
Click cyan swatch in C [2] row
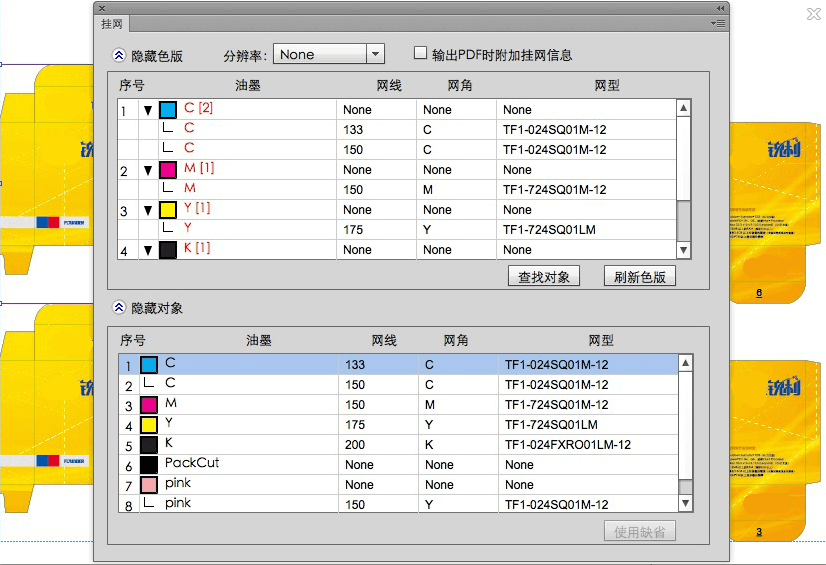click(x=168, y=110)
